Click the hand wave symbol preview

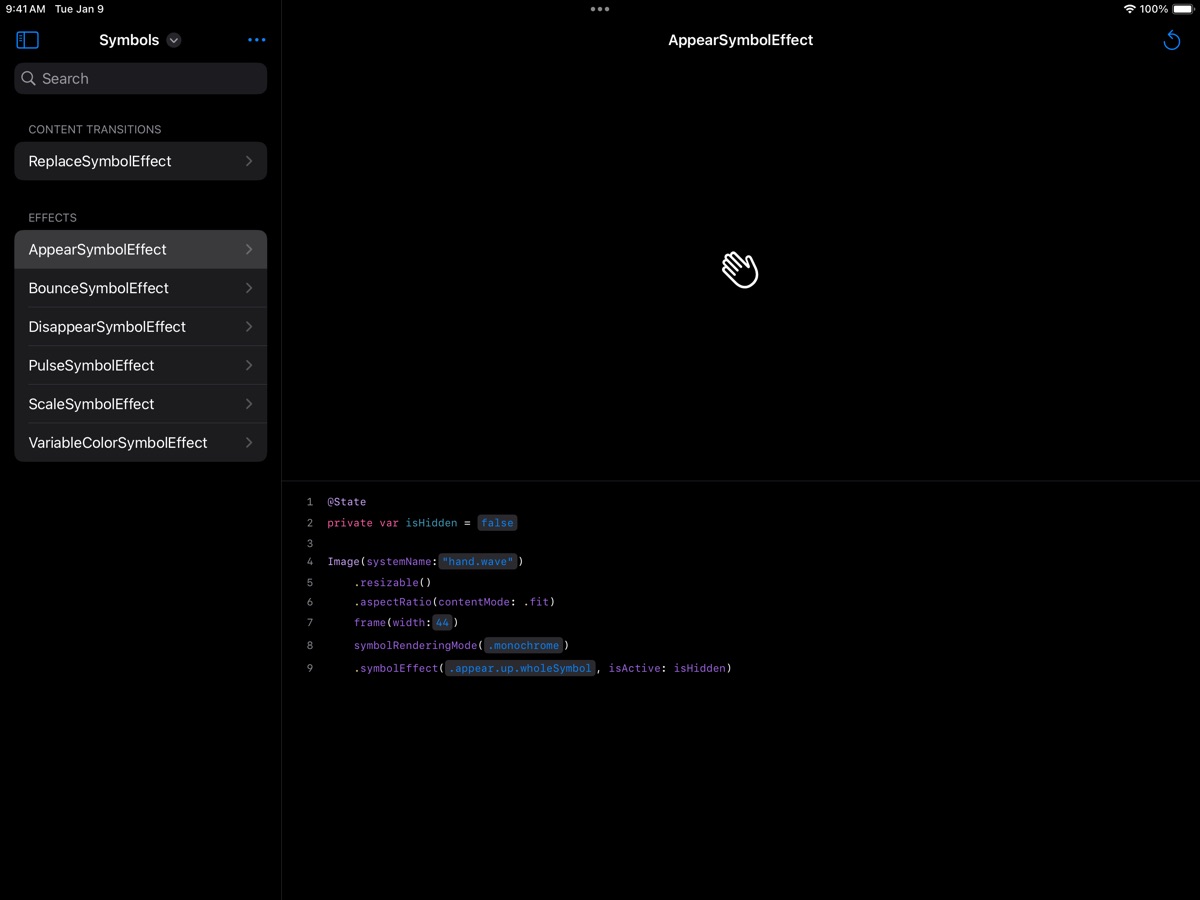[x=740, y=269]
